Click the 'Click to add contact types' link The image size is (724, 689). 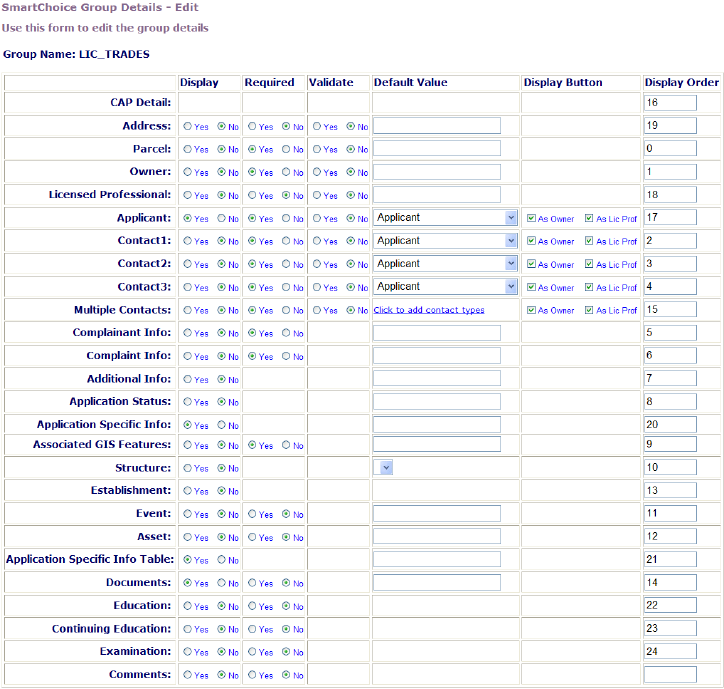[x=429, y=310]
